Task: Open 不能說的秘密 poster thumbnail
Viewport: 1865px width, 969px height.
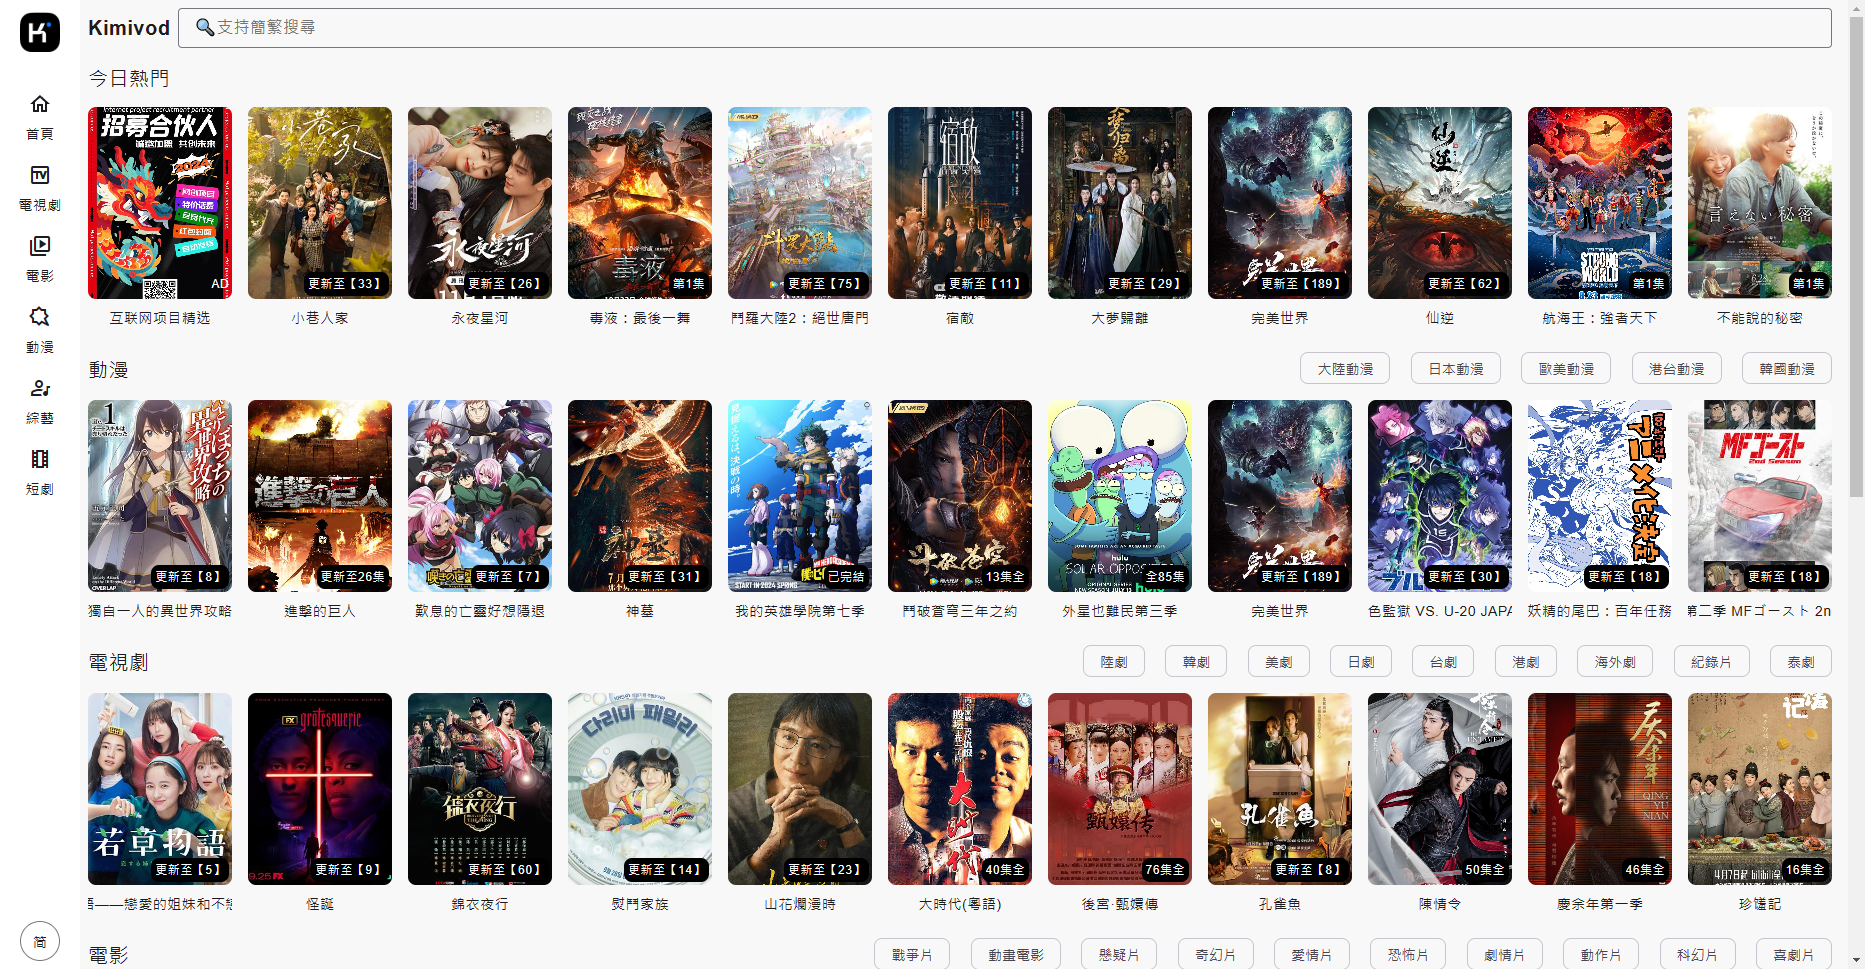Action: coord(1760,203)
